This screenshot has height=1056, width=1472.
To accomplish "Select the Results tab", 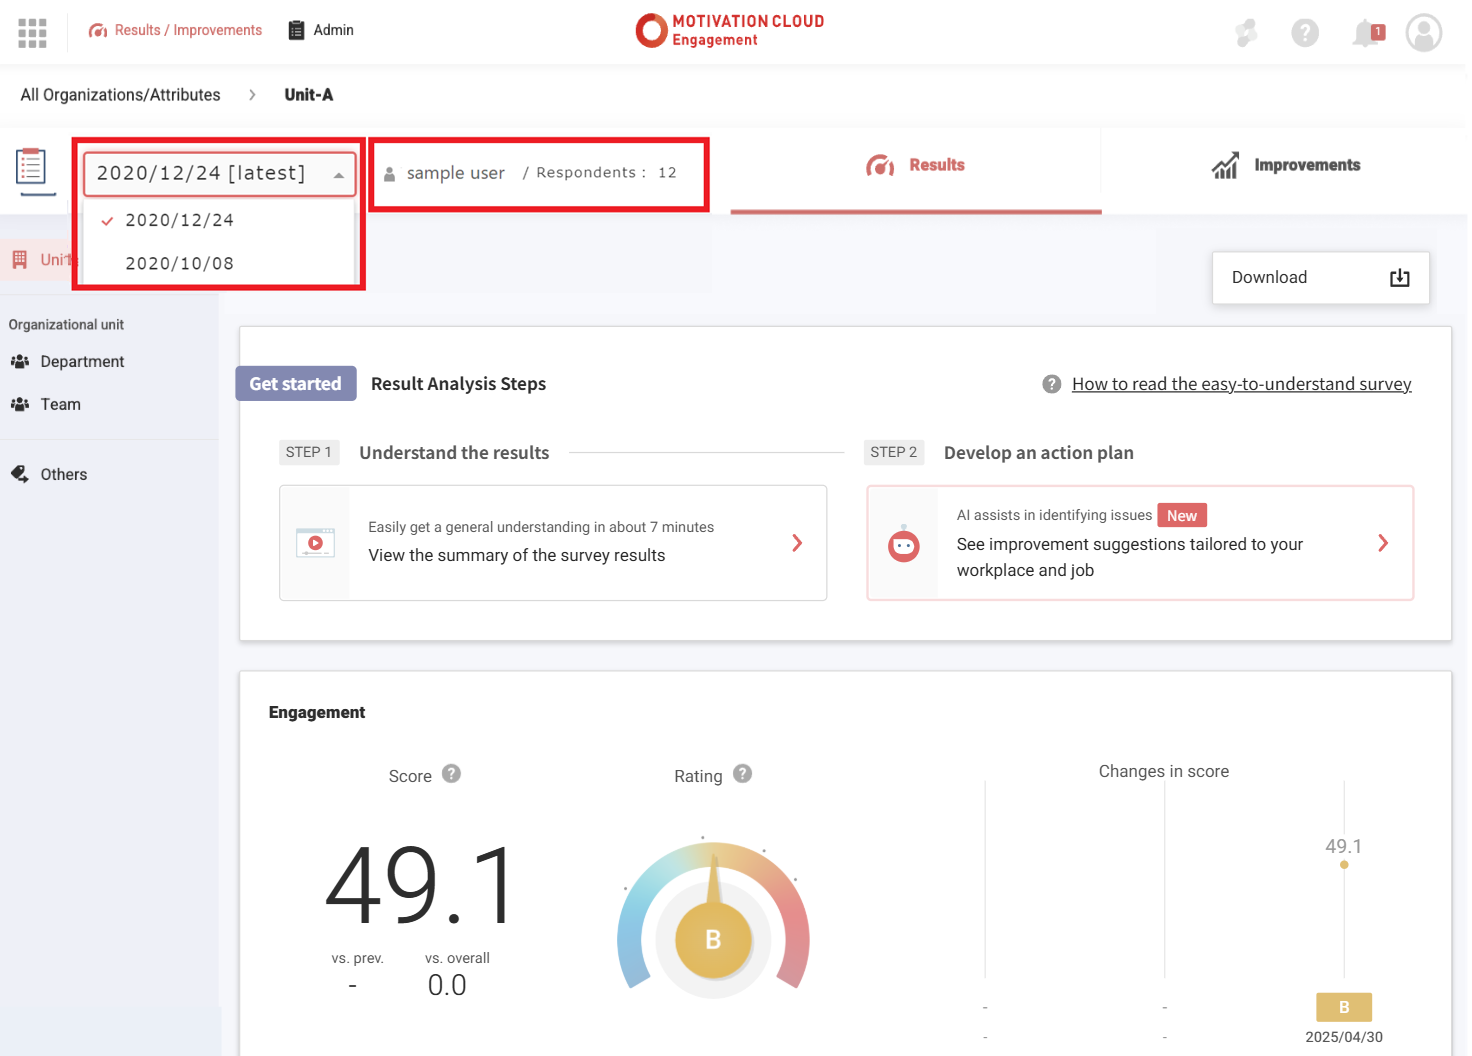I will pos(916,166).
